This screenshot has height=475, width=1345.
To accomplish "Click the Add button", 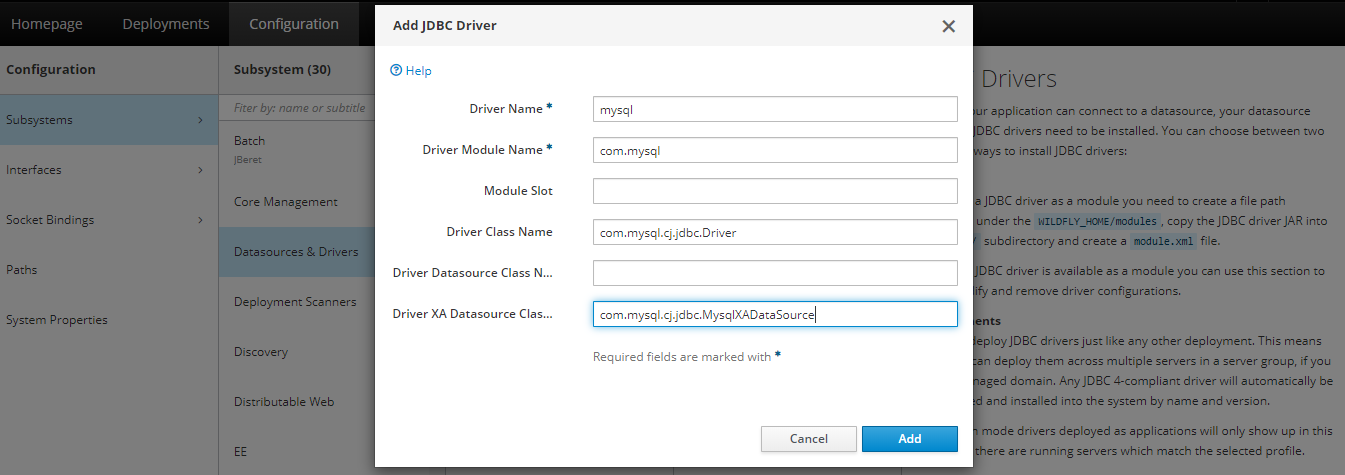I will [x=910, y=439].
